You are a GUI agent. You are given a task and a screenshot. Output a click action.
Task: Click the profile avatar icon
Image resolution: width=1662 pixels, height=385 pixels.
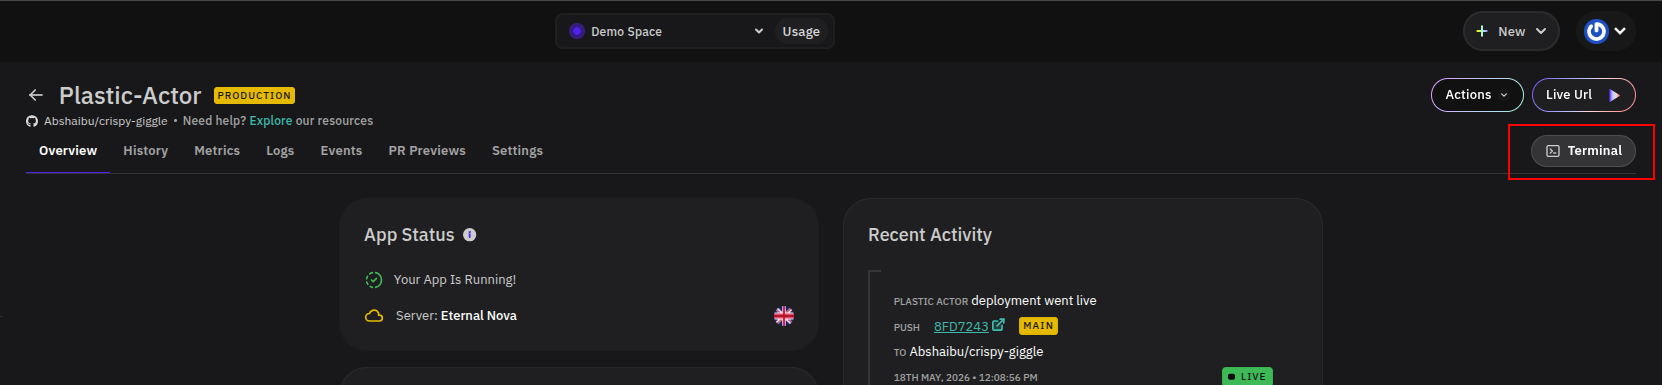click(1596, 31)
